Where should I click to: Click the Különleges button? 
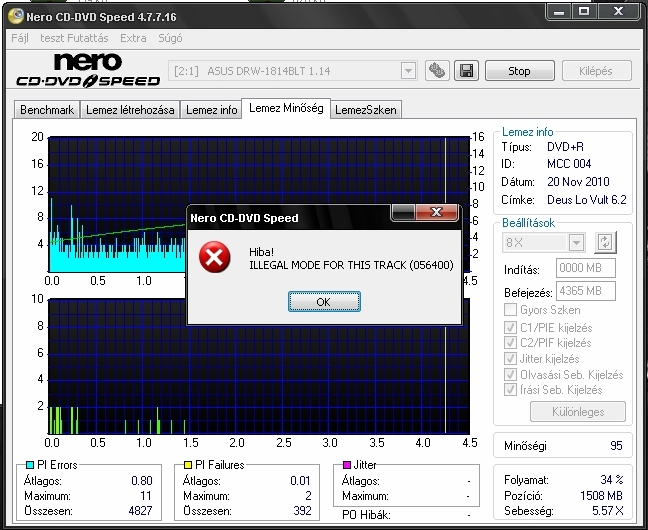tap(578, 412)
